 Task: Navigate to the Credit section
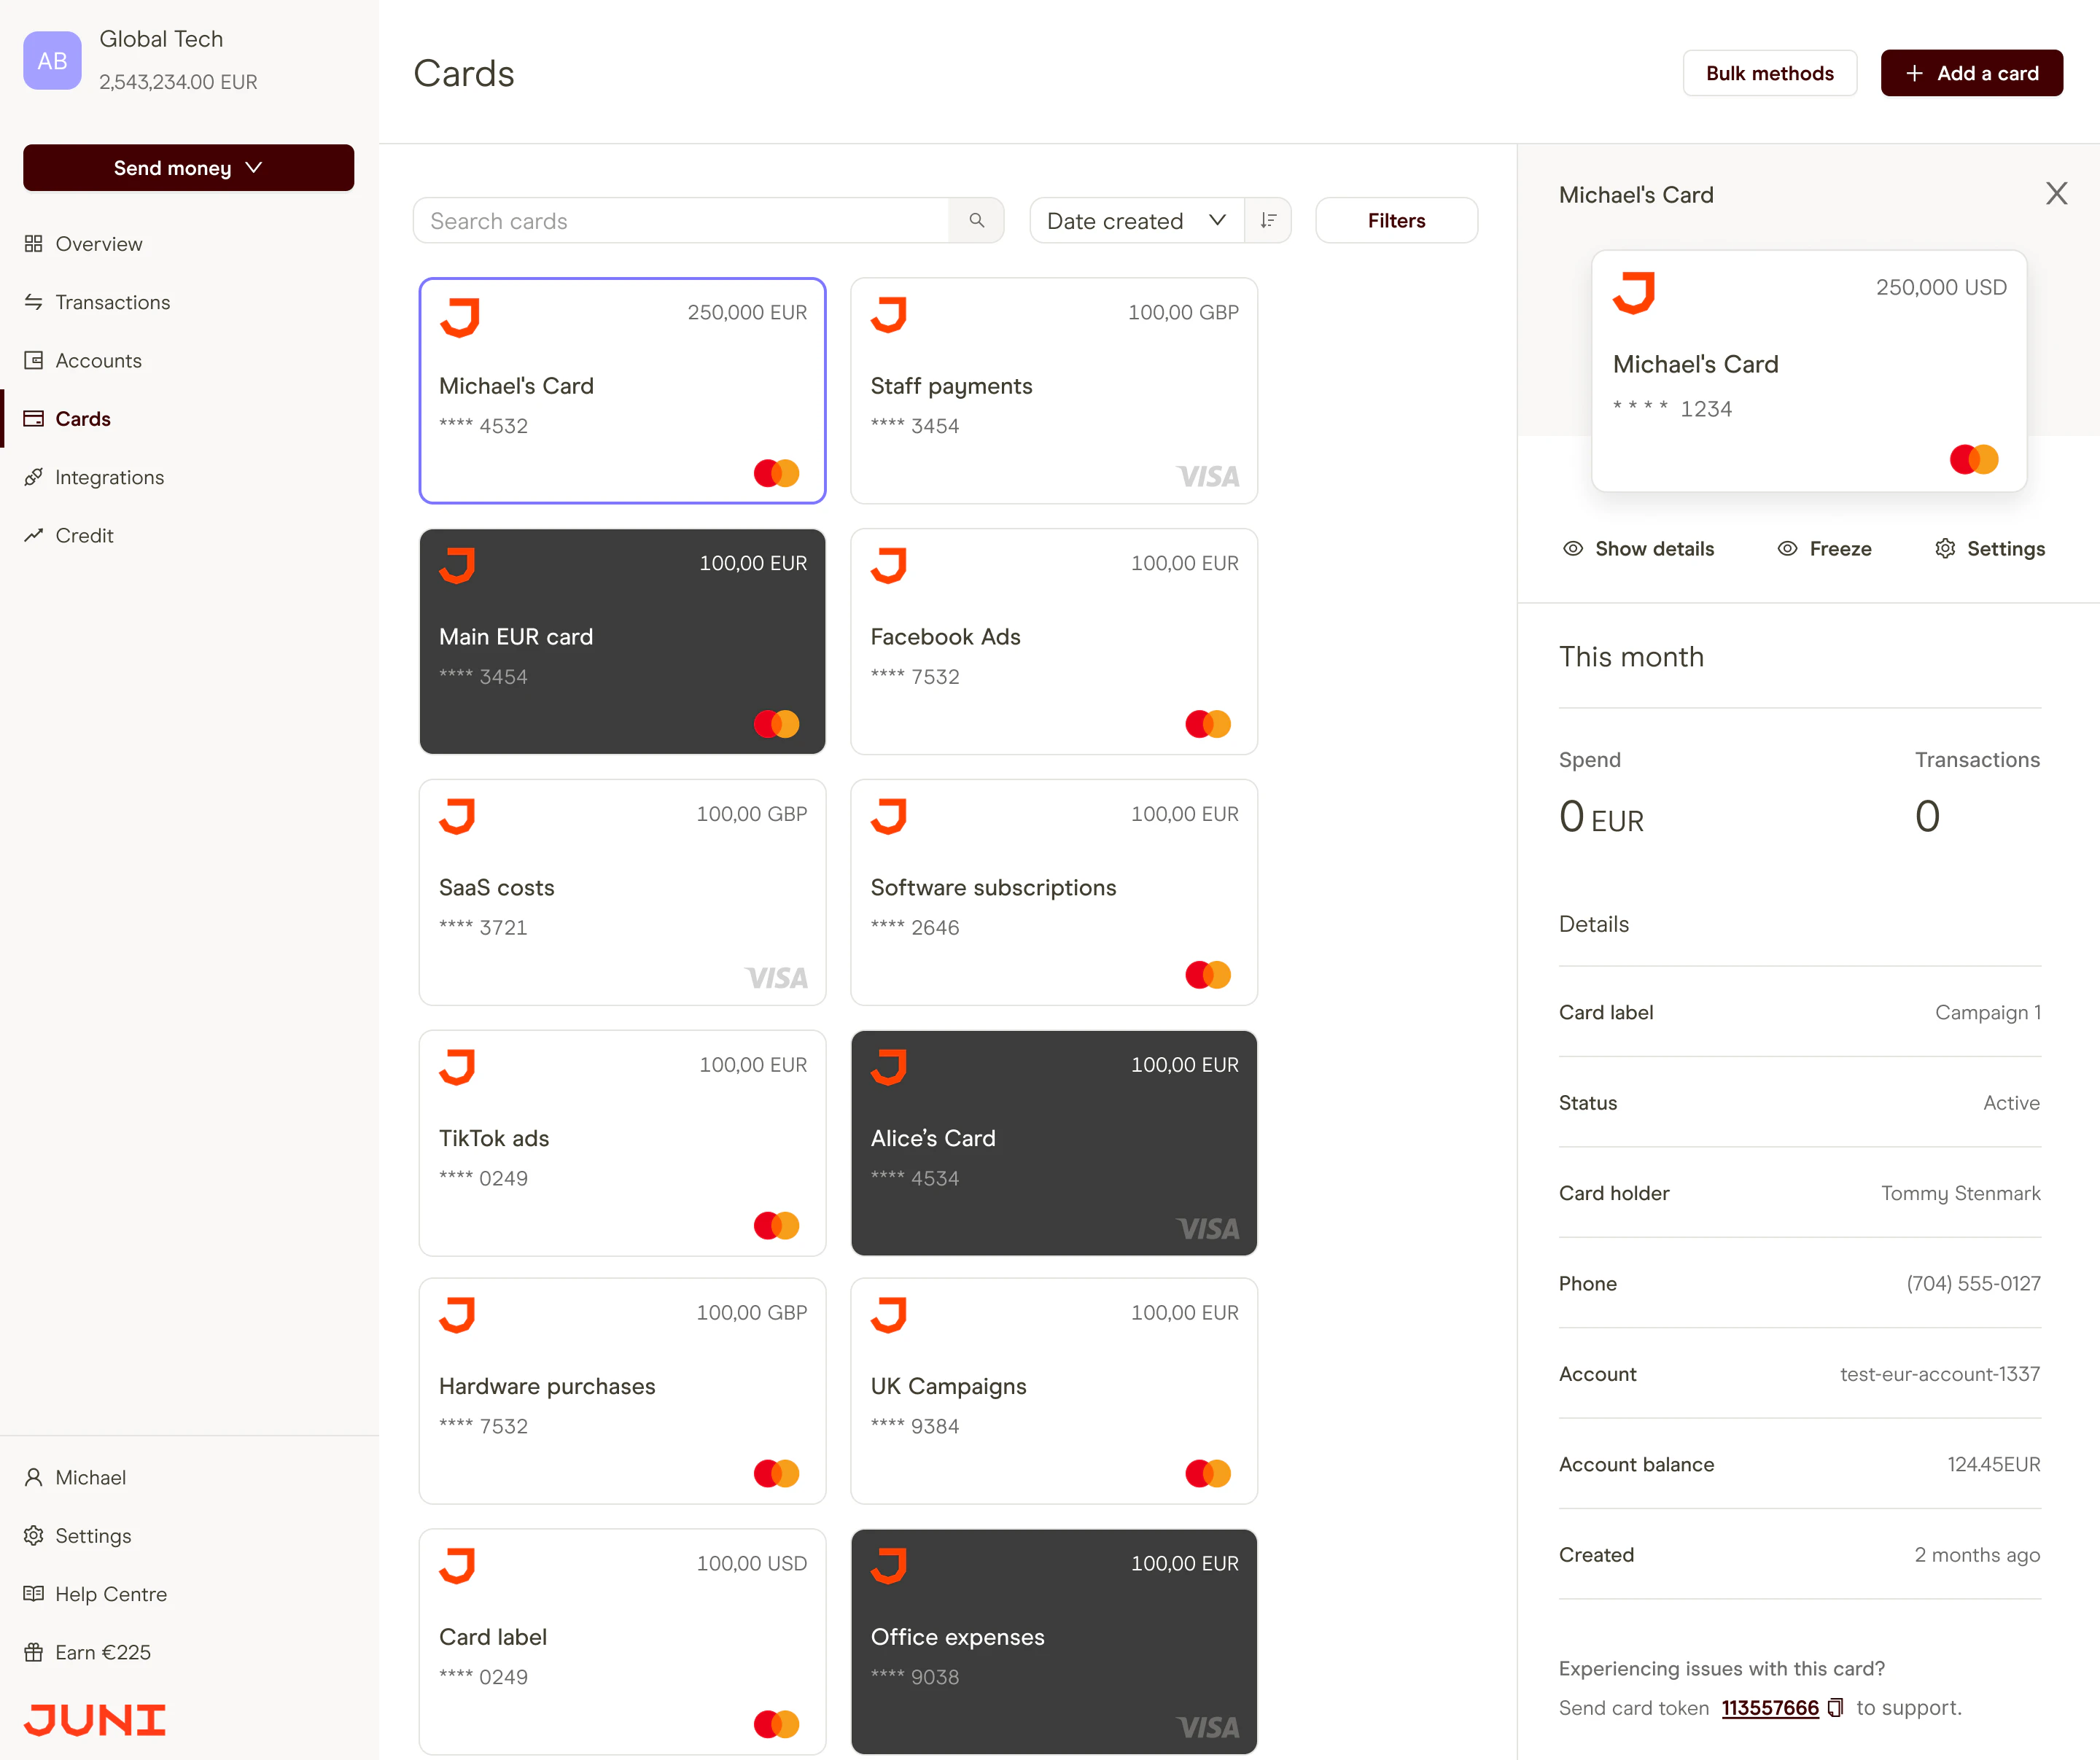[x=83, y=535]
